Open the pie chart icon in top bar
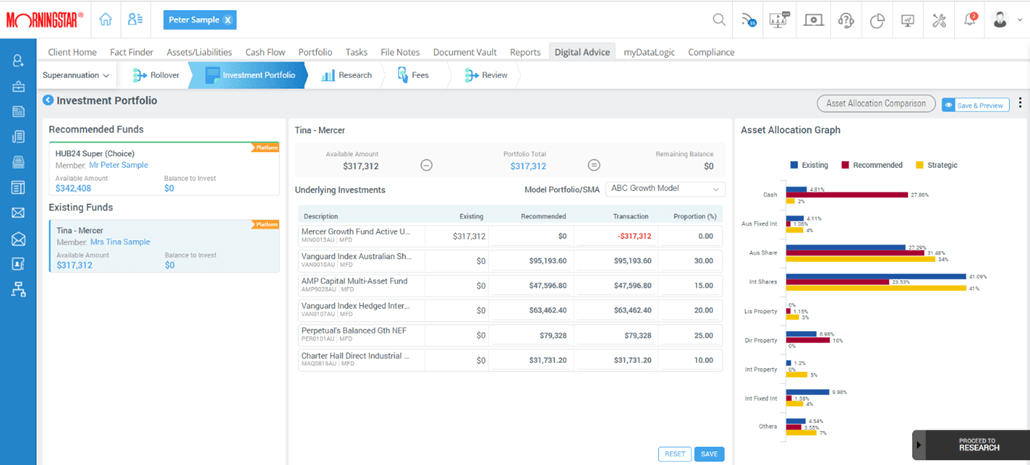The width and height of the screenshot is (1030, 465). 877,20
